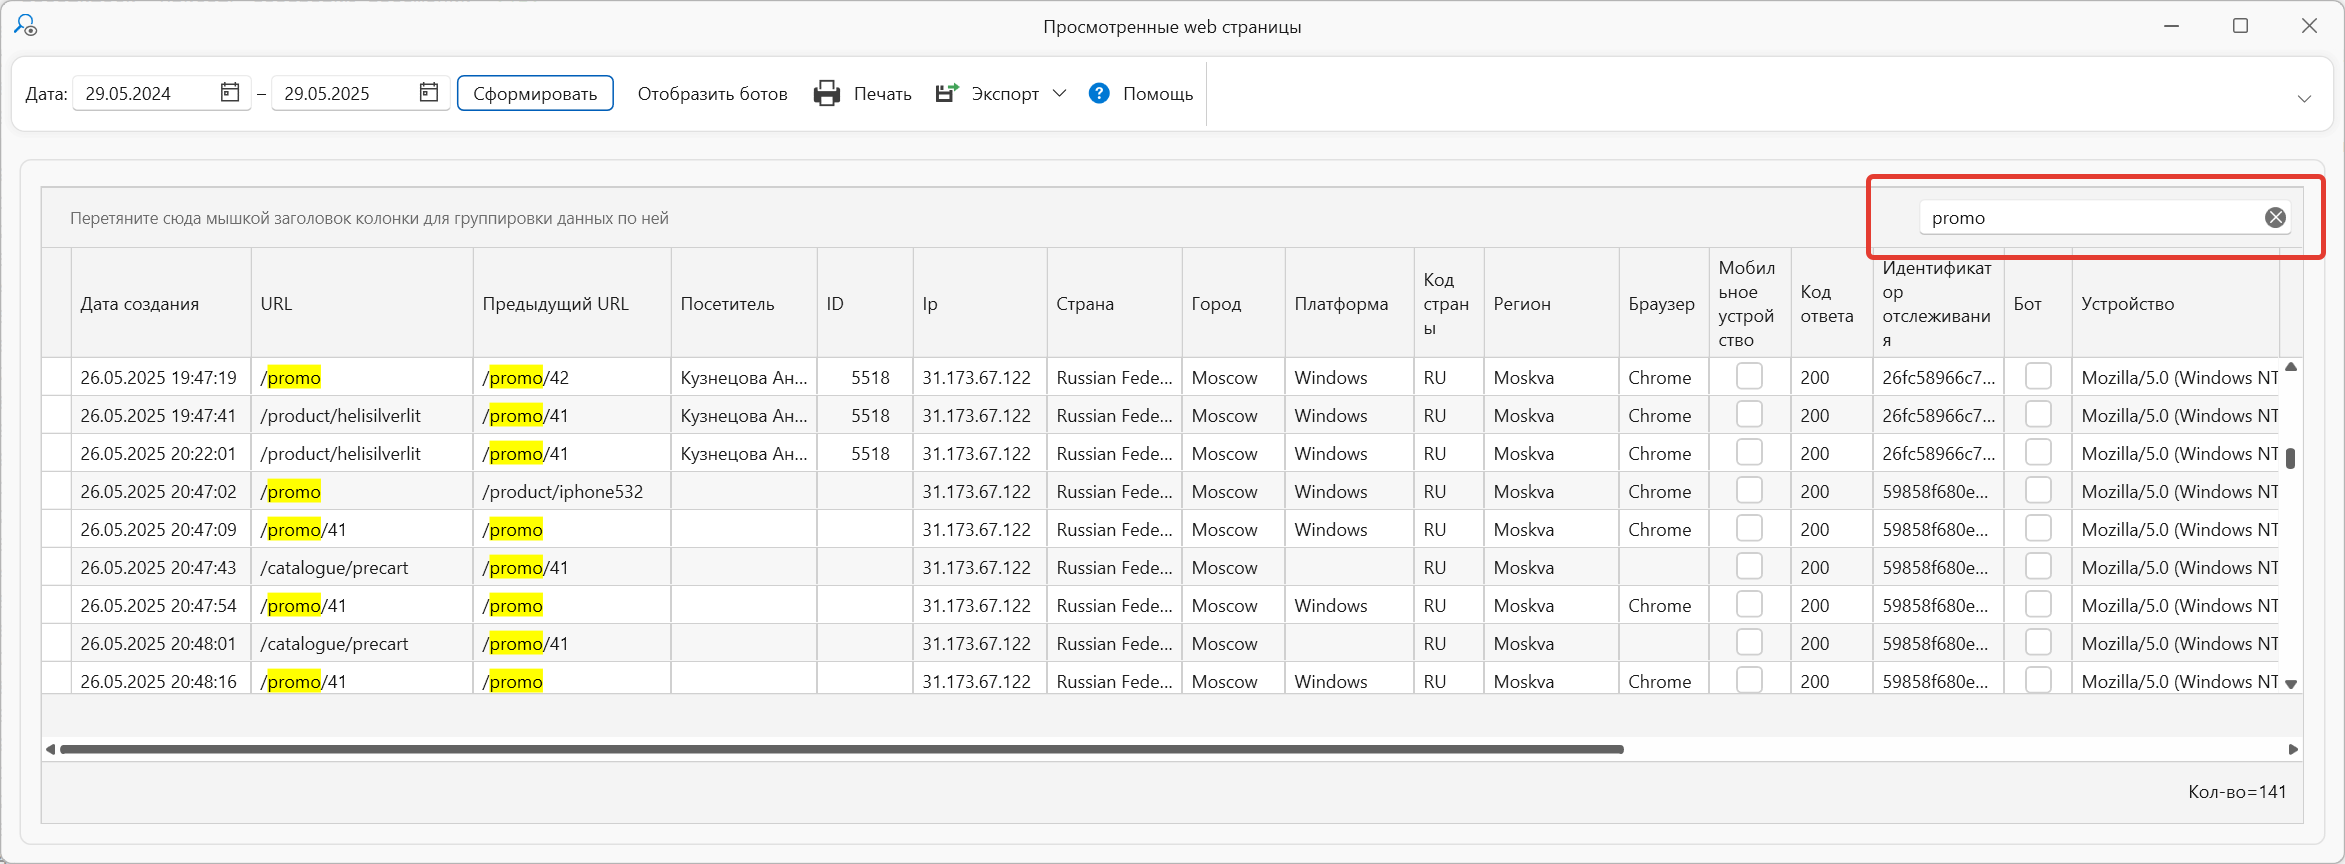Toggle Бот checkbox in 20:48:01 row
The image size is (2345, 864).
pyautogui.click(x=2038, y=642)
